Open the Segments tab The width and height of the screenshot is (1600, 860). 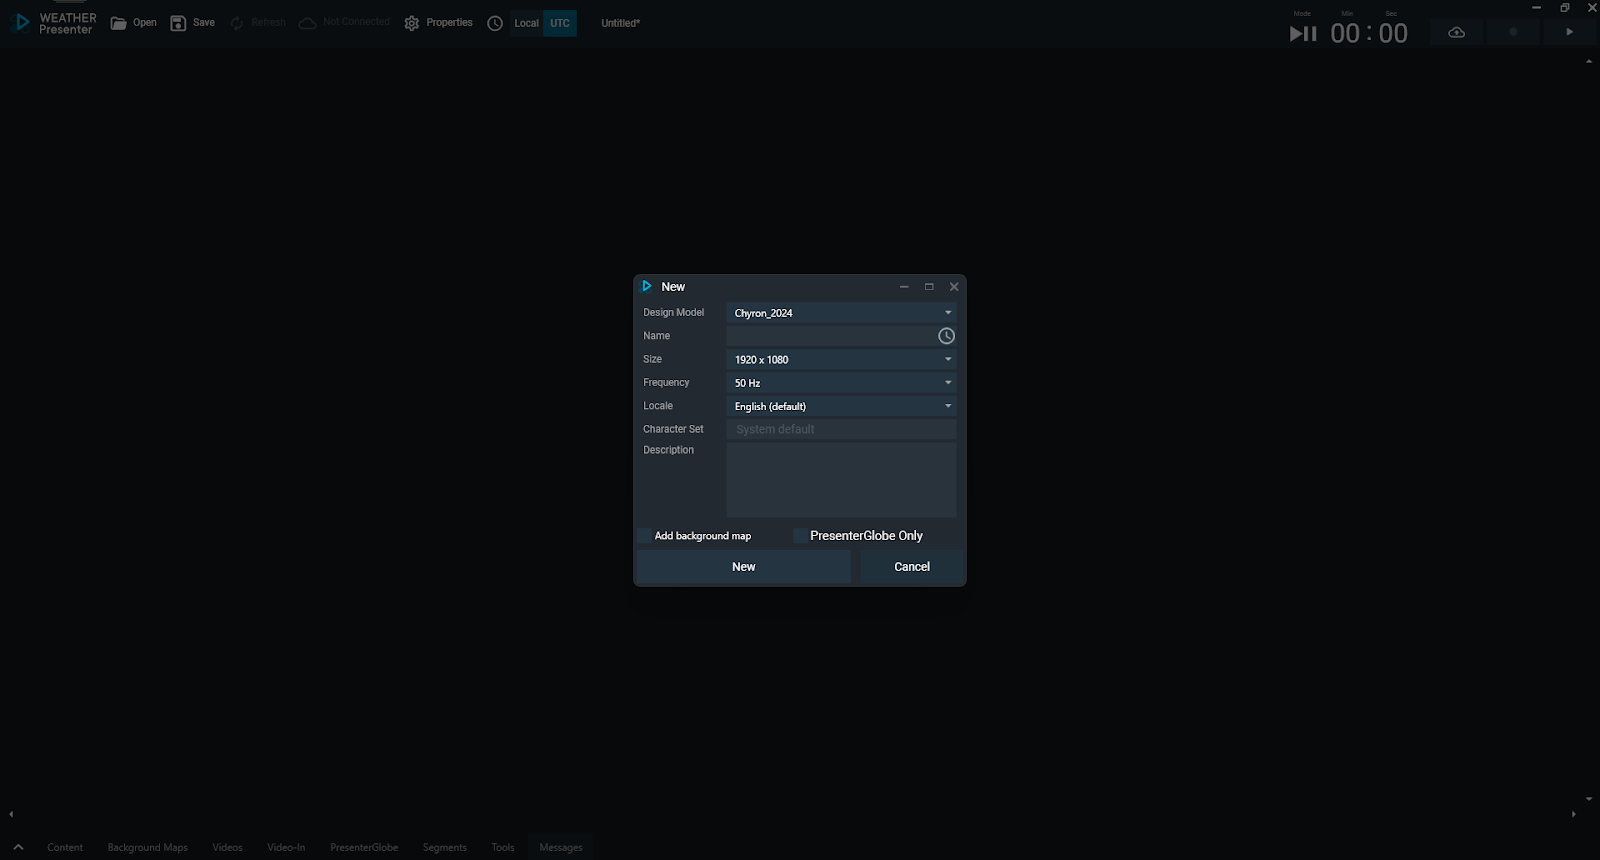click(x=444, y=847)
